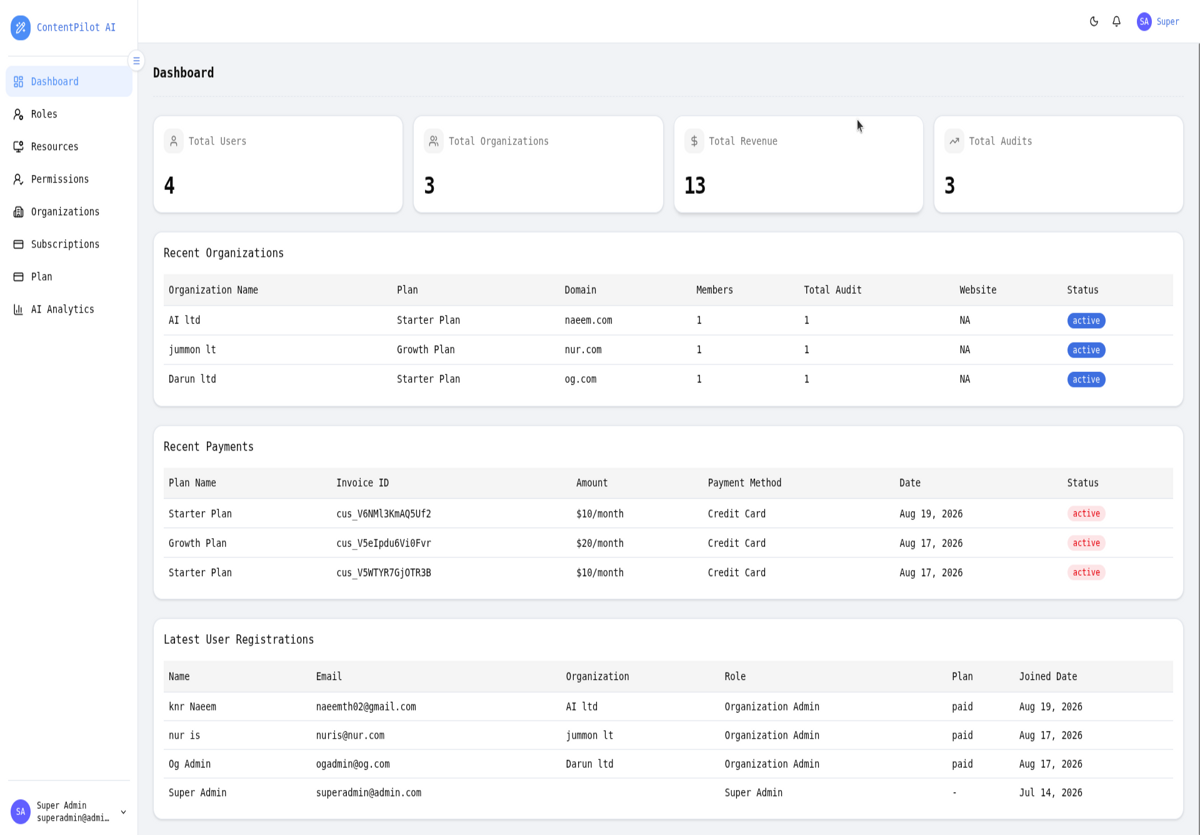Image resolution: width=1200 pixels, height=835 pixels.
Task: Select the invoice ID cus_V6NMl3KmAQ5Uf2
Action: coord(384,514)
